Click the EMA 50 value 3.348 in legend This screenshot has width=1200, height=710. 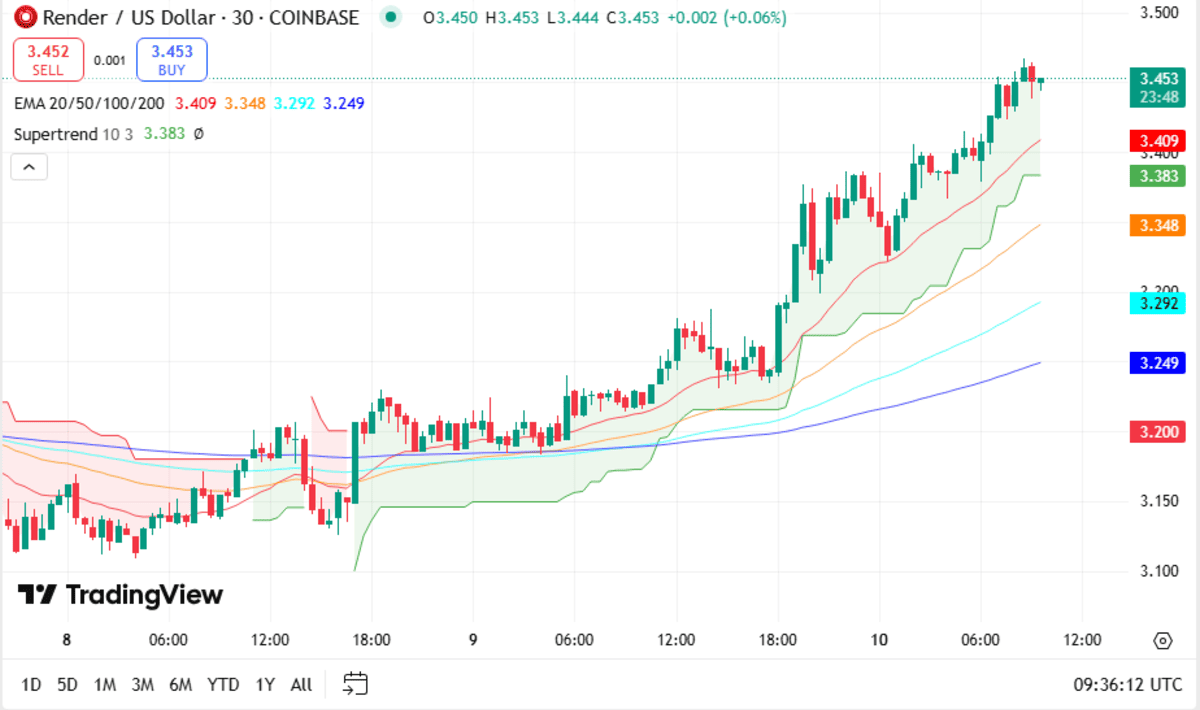pos(245,103)
